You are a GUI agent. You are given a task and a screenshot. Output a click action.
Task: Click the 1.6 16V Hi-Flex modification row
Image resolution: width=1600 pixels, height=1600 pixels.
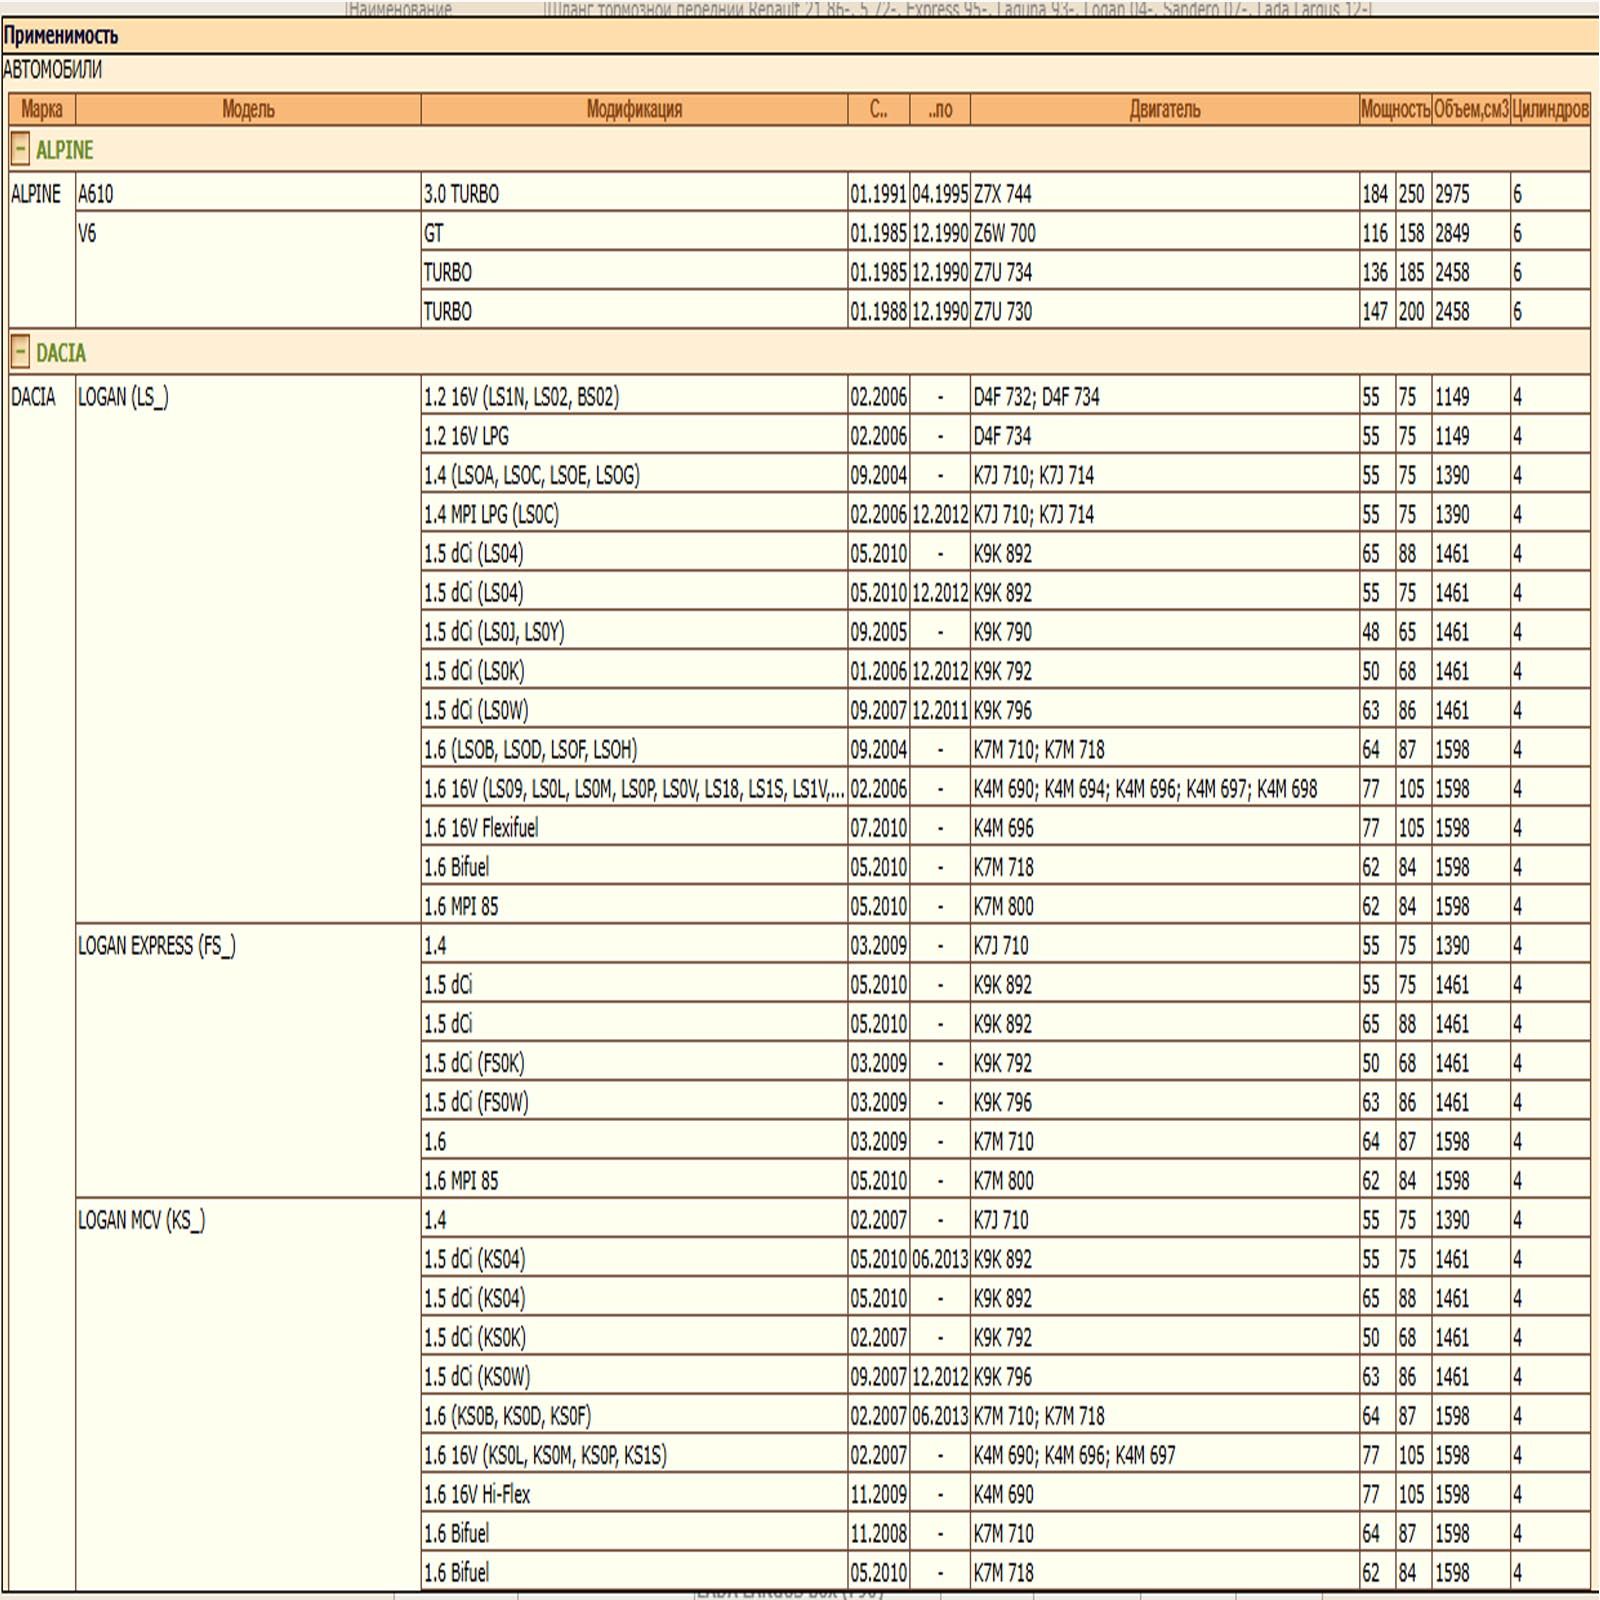pyautogui.click(x=477, y=1494)
